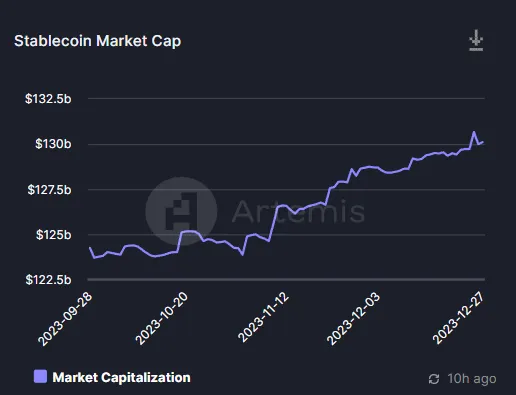The width and height of the screenshot is (516, 395).
Task: Click the line's final rightmost data point
Action: point(483,142)
